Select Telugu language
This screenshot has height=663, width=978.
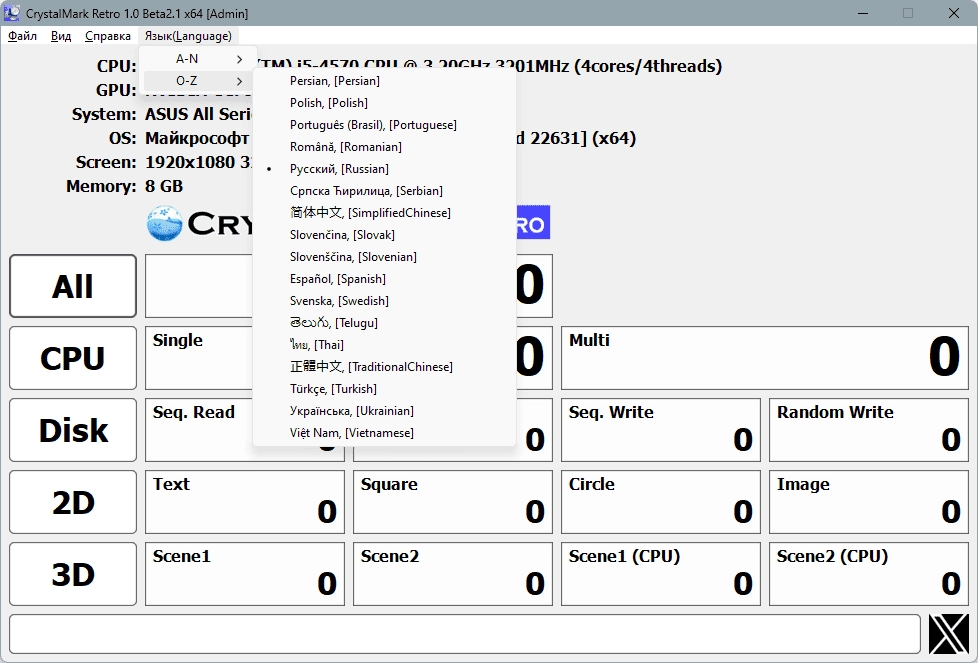[x=384, y=323]
